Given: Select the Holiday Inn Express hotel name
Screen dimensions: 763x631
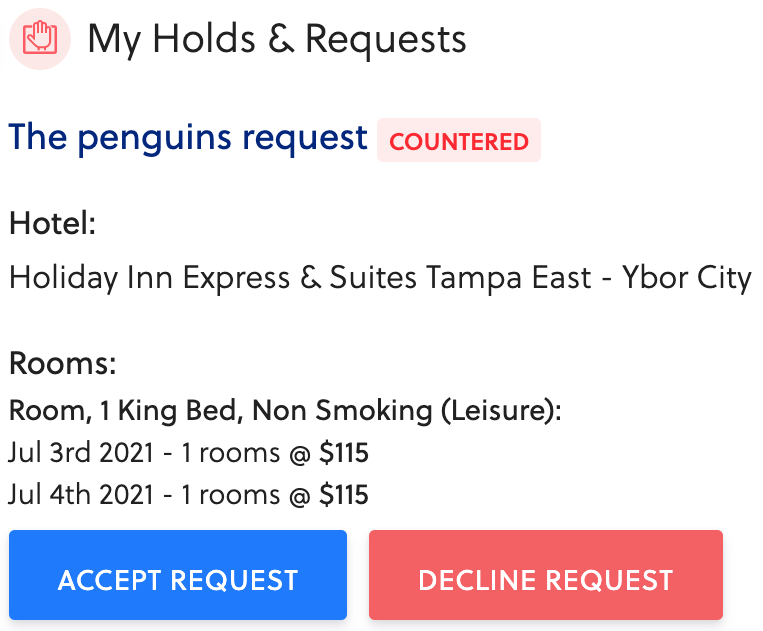Looking at the screenshot, I should pyautogui.click(x=380, y=277).
